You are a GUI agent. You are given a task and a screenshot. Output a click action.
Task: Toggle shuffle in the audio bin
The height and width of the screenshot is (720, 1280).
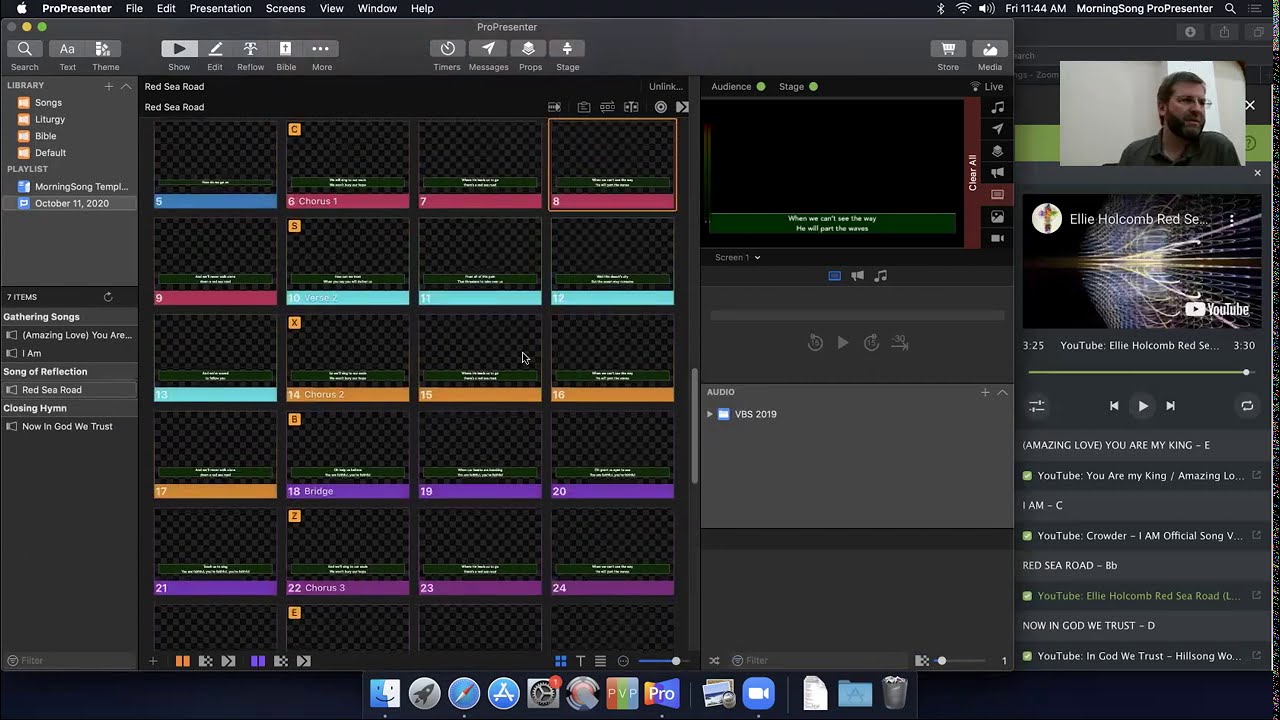pos(714,661)
